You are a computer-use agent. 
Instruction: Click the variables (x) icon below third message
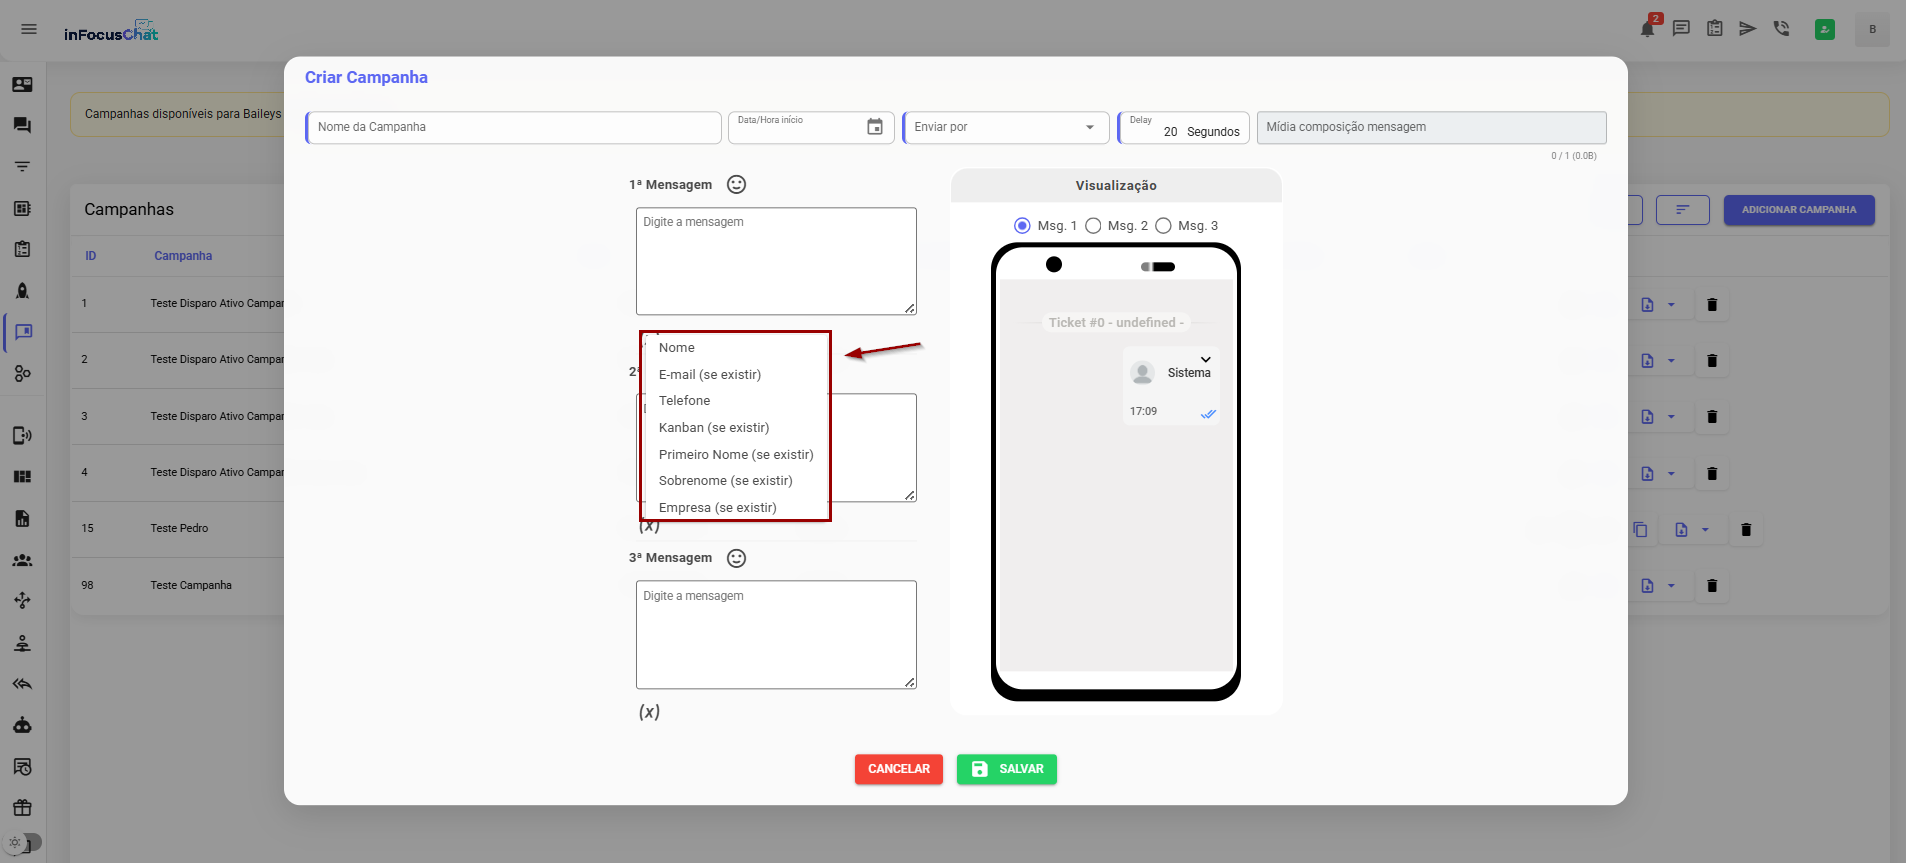(x=649, y=712)
